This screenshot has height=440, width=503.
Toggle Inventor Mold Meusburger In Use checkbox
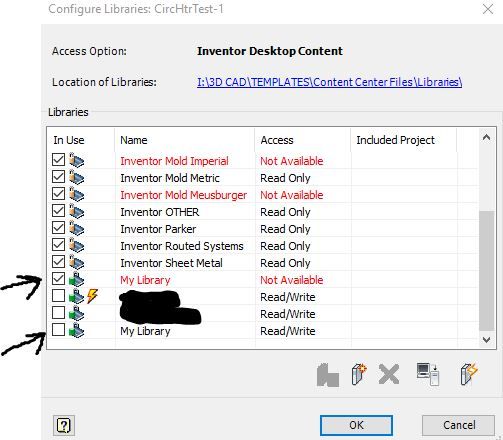pos(58,193)
